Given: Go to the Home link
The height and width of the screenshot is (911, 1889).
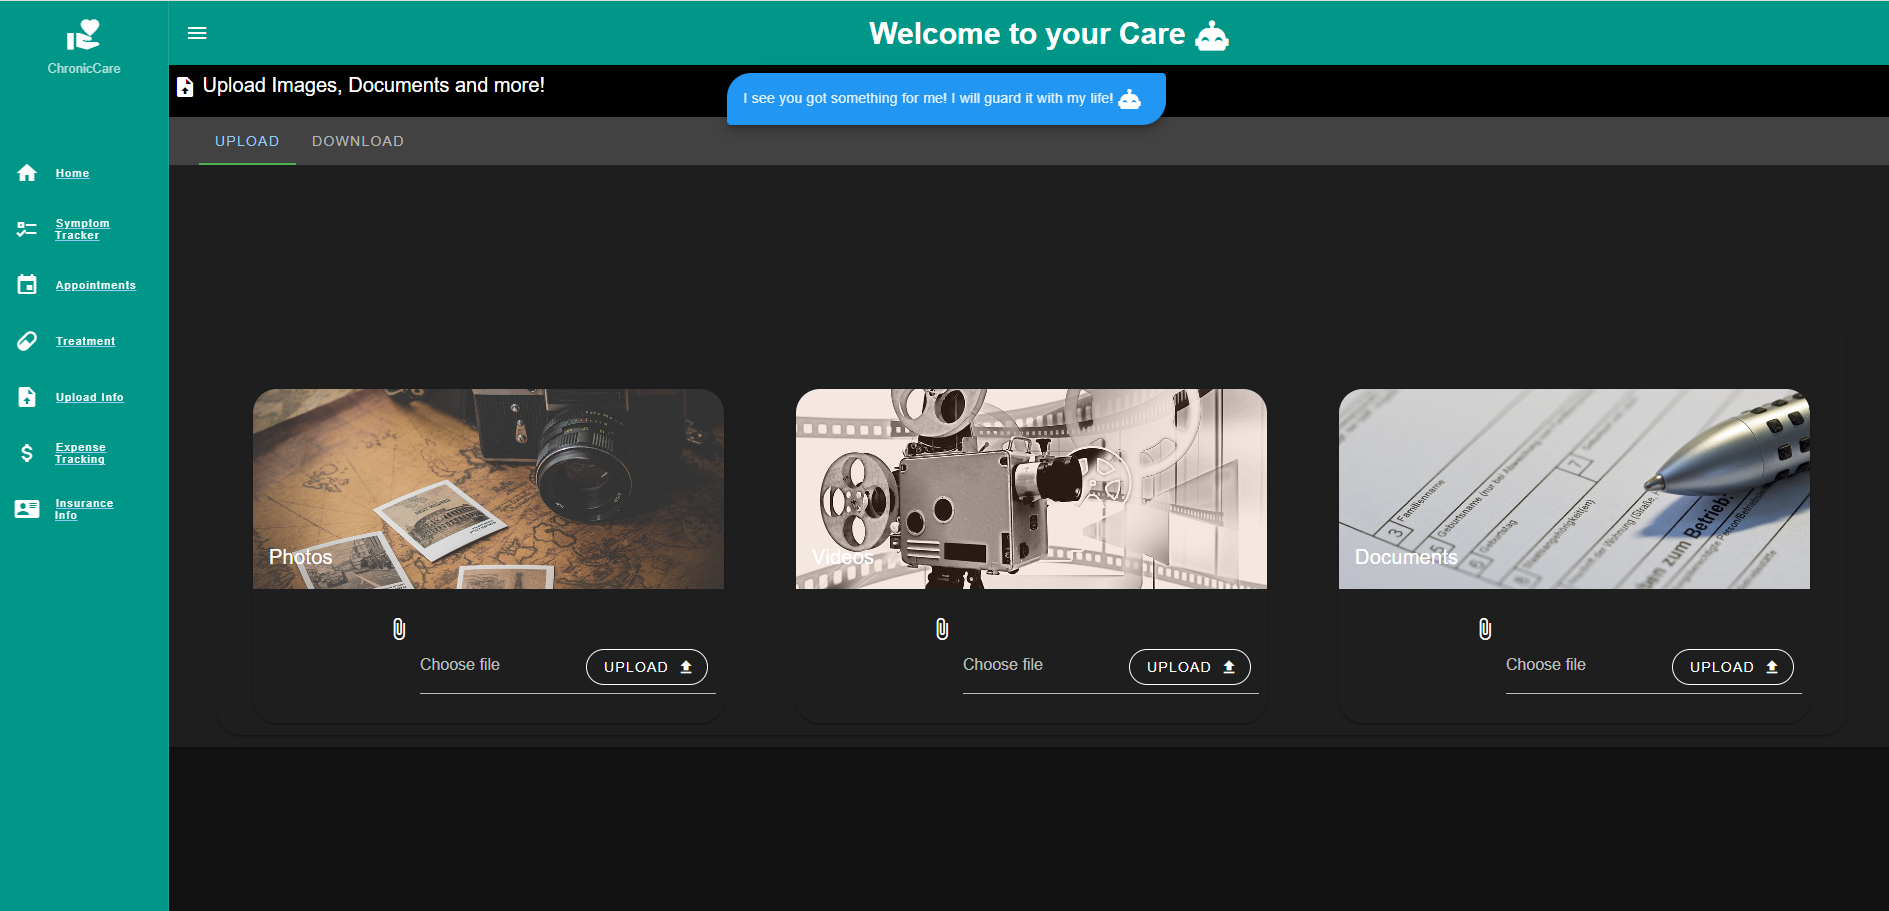Looking at the screenshot, I should pyautogui.click(x=72, y=173).
